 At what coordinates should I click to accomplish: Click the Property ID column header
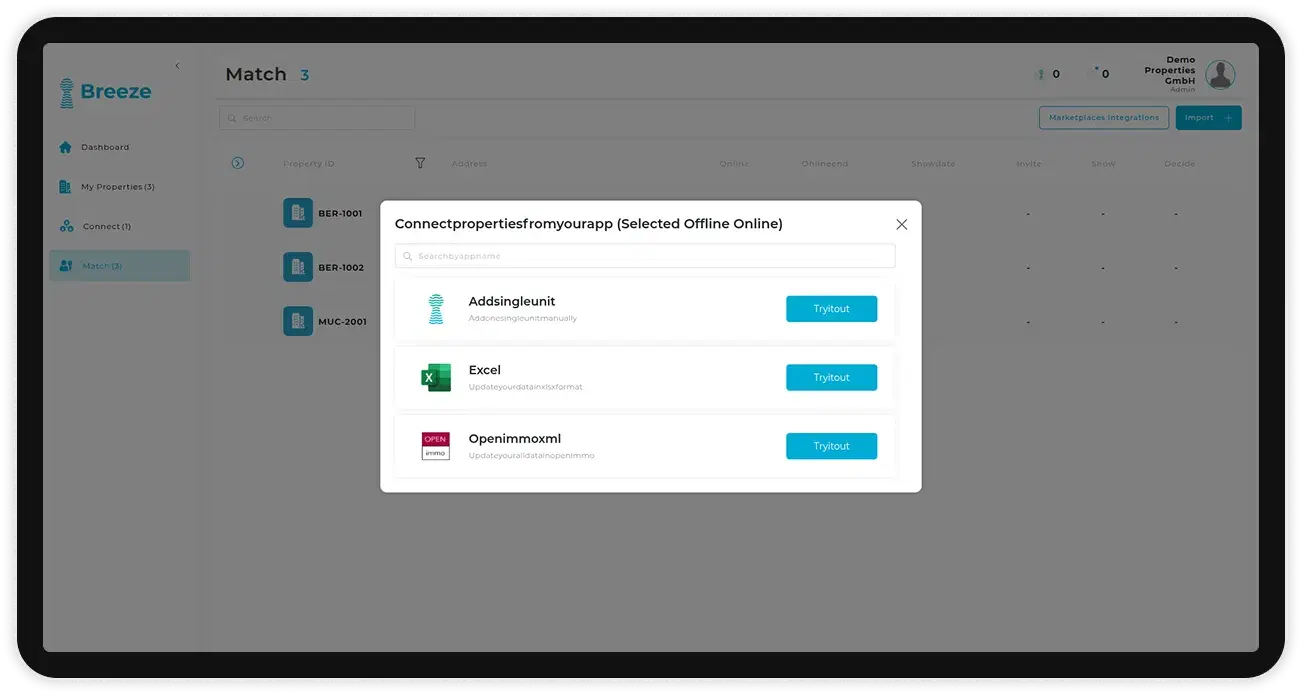309,164
